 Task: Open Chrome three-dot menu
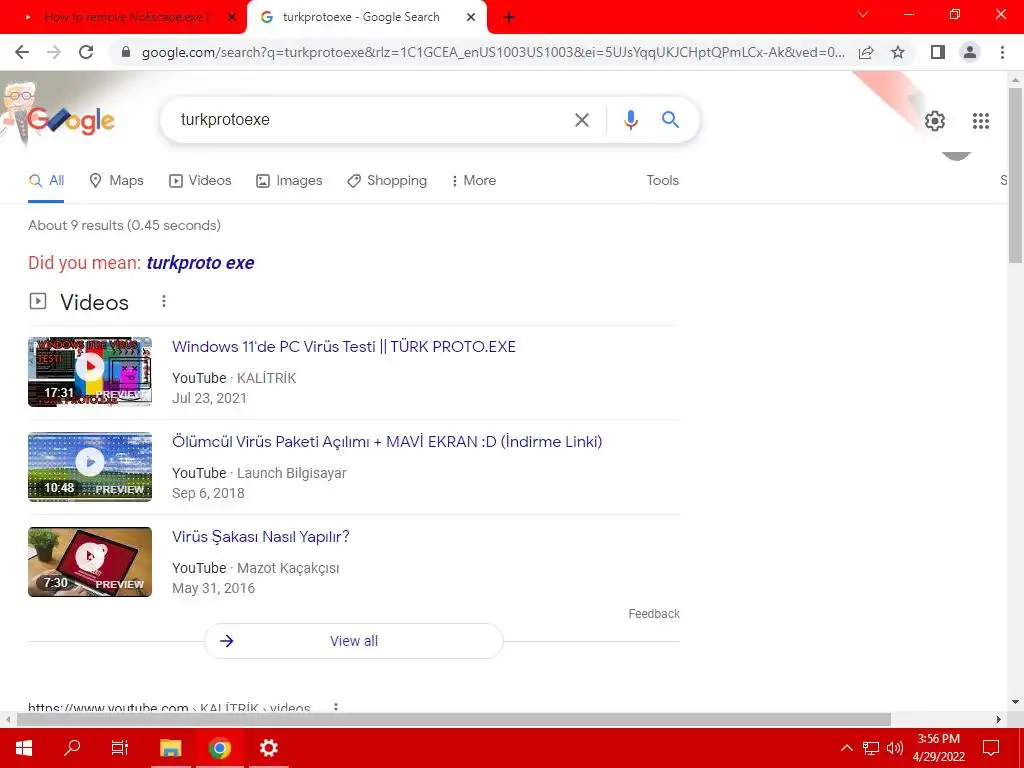pos(1002,52)
